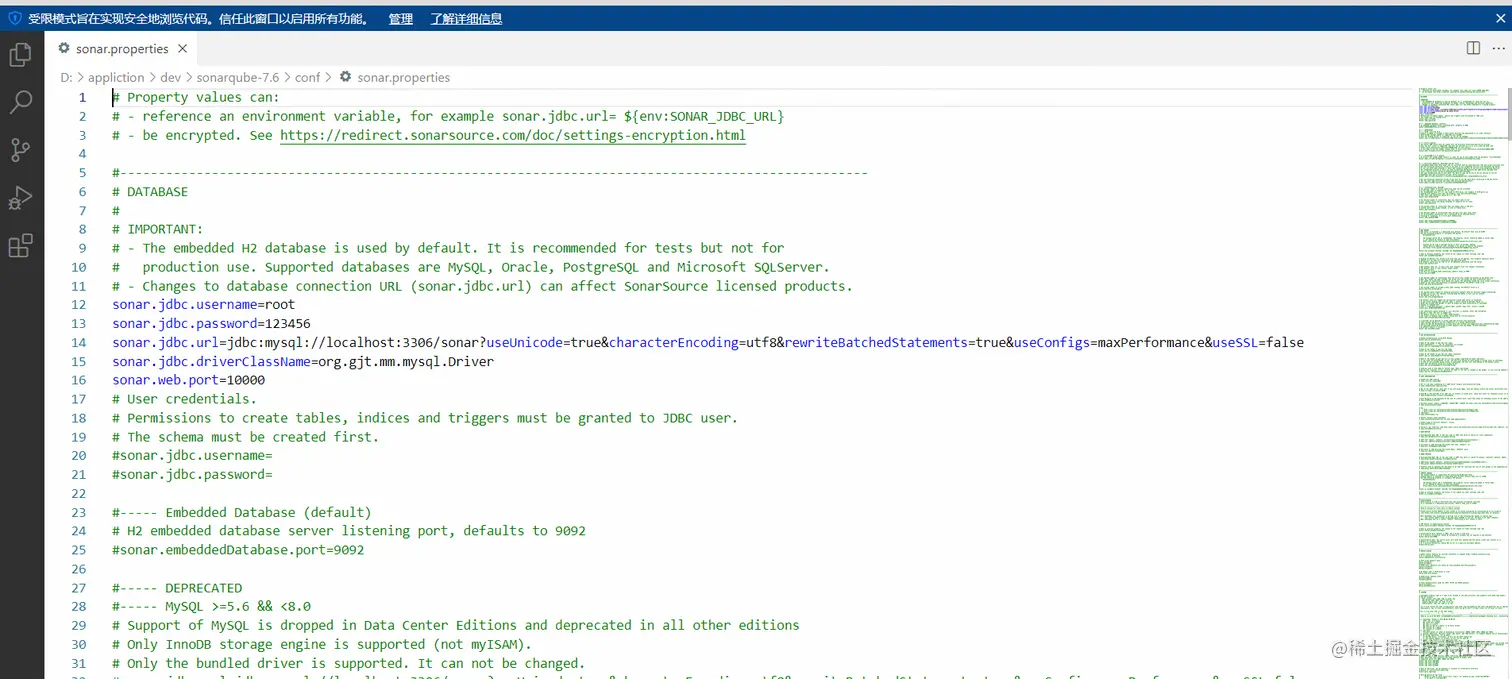The width and height of the screenshot is (1512, 679).
Task: Click the 管理 banner action
Action: (x=400, y=18)
